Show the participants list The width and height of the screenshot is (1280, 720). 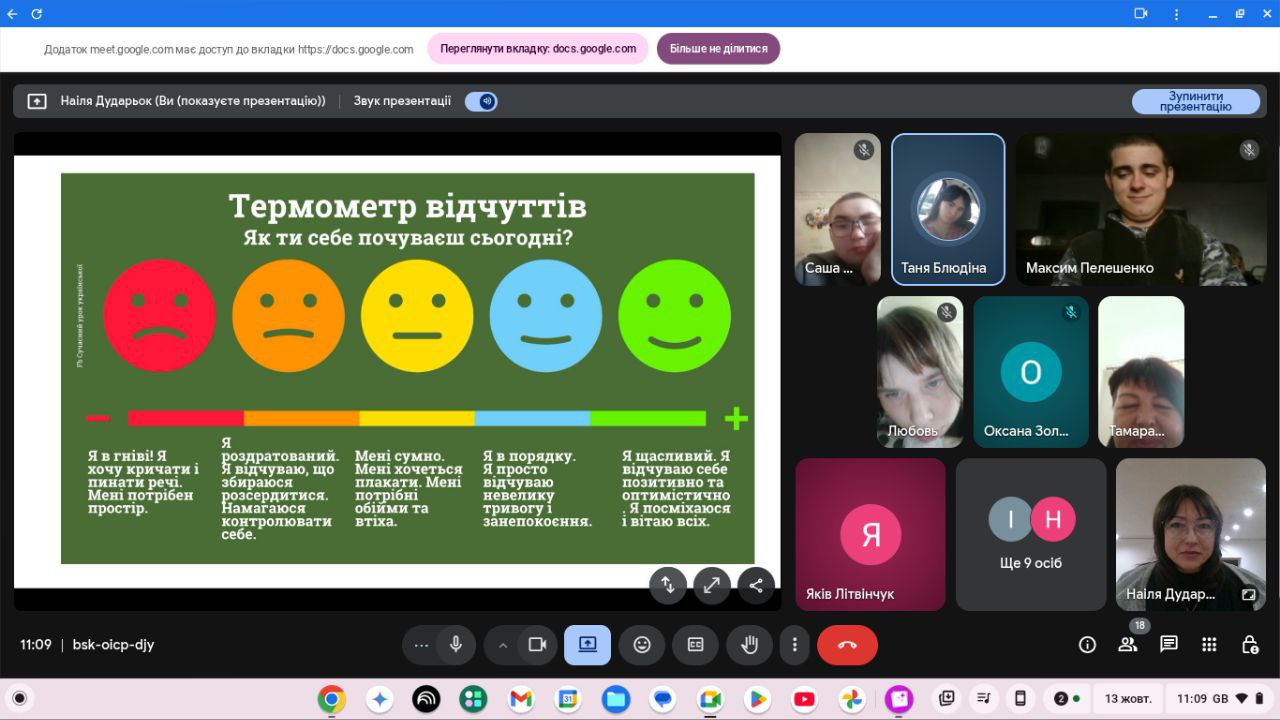(x=1128, y=645)
